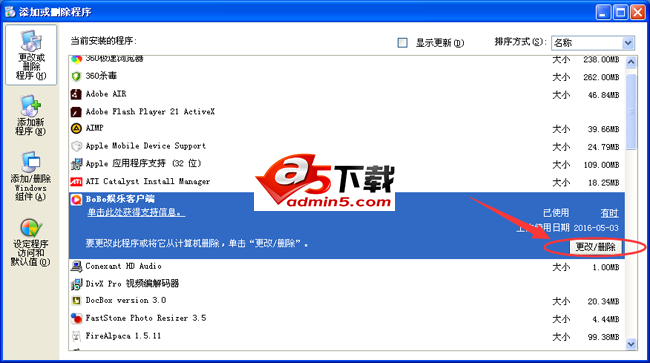The width and height of the screenshot is (650, 363).
Task: Click the Apple Mobile Device Support icon
Action: pos(76,146)
